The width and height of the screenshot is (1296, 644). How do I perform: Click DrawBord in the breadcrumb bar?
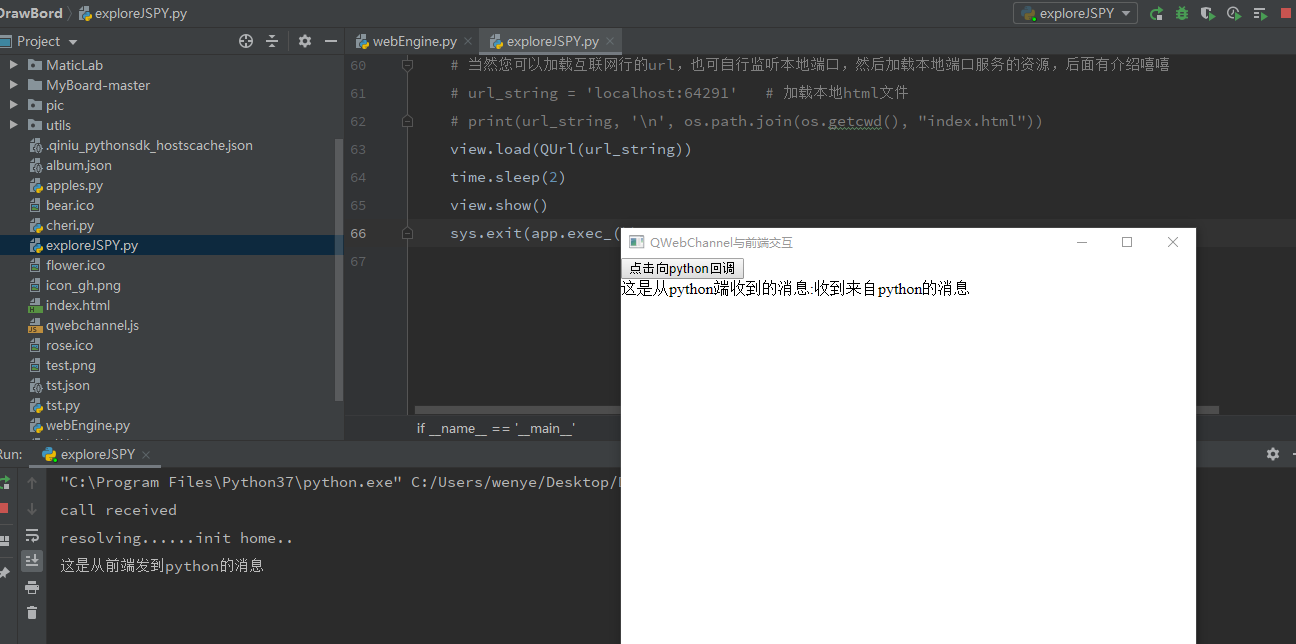(x=30, y=13)
